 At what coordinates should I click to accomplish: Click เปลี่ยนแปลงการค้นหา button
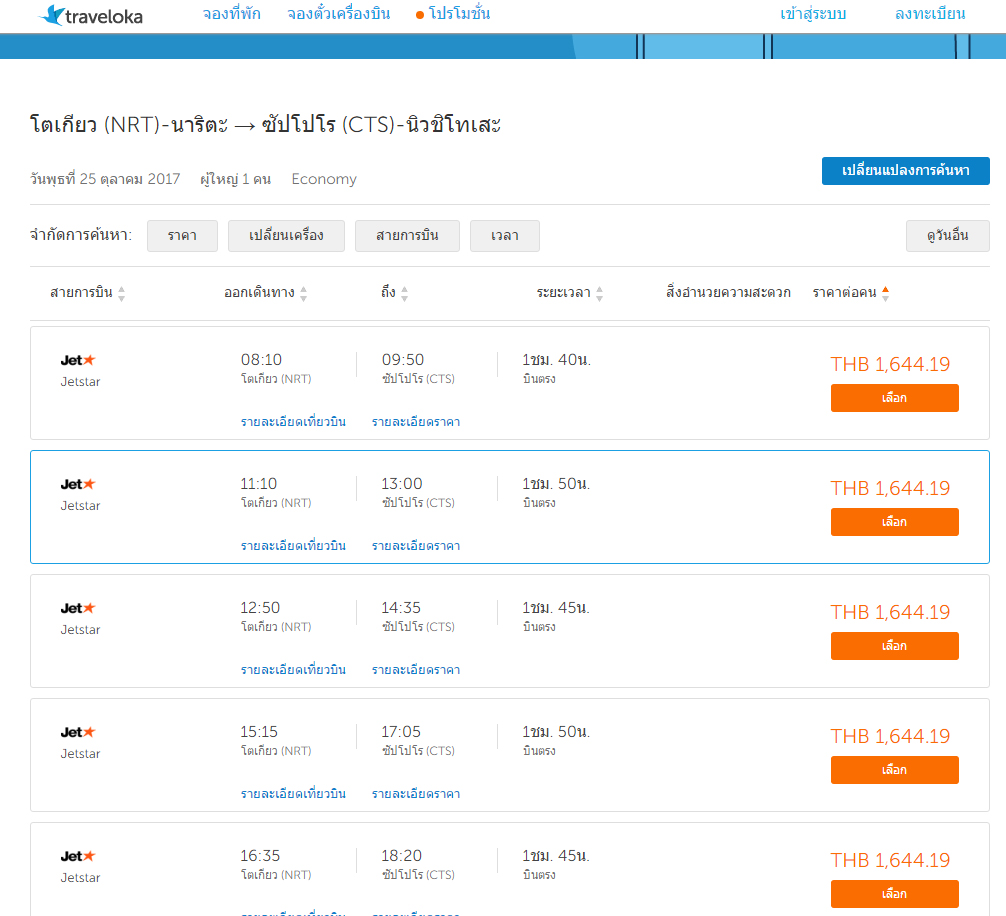pyautogui.click(x=905, y=171)
